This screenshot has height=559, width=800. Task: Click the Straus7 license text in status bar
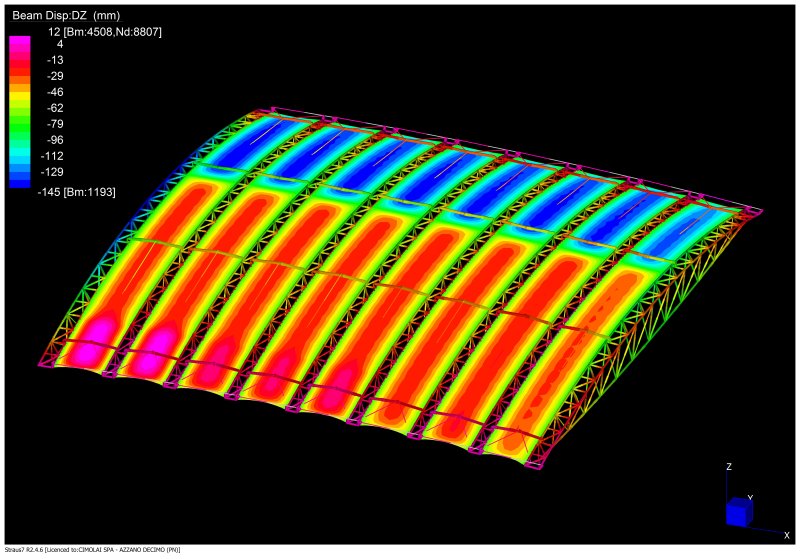coord(90,550)
